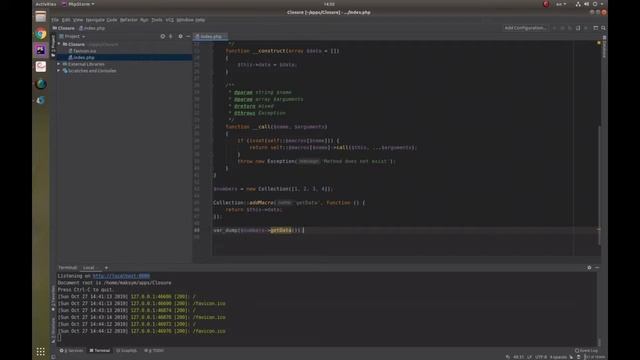Click Activities in the top bar
640x360 pixels.
point(46,4)
